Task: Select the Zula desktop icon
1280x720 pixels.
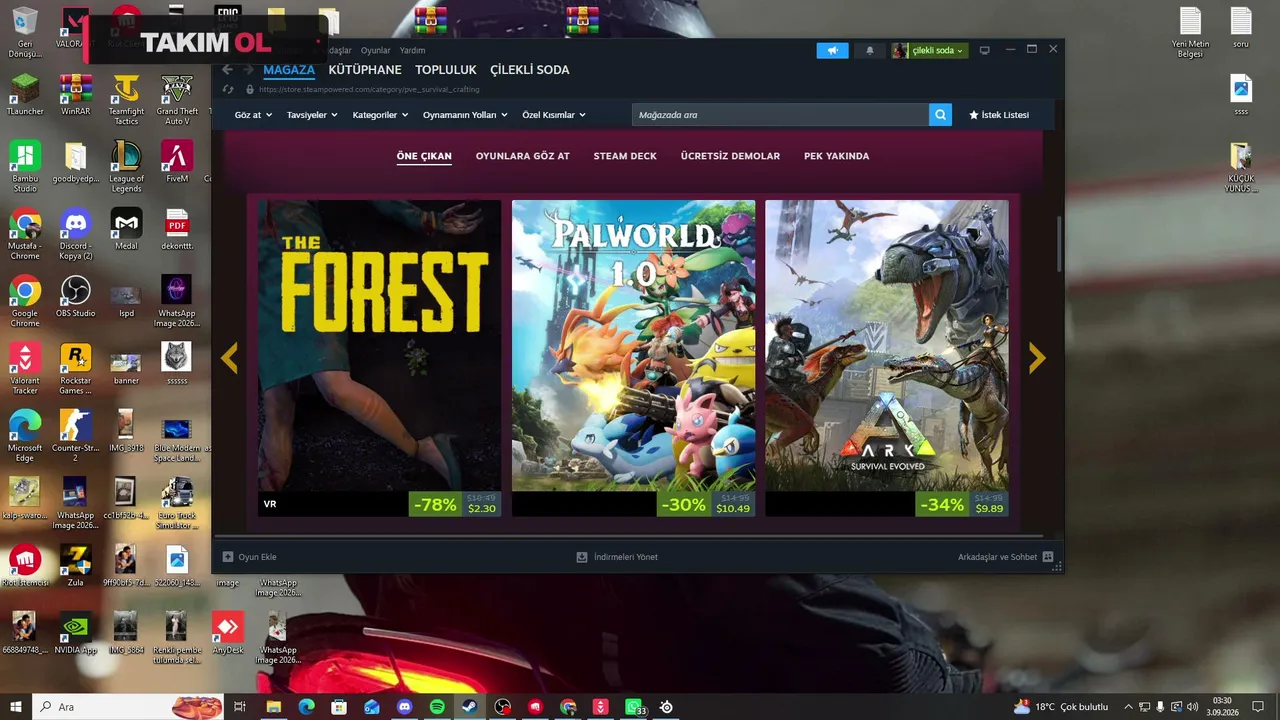Action: click(x=75, y=565)
